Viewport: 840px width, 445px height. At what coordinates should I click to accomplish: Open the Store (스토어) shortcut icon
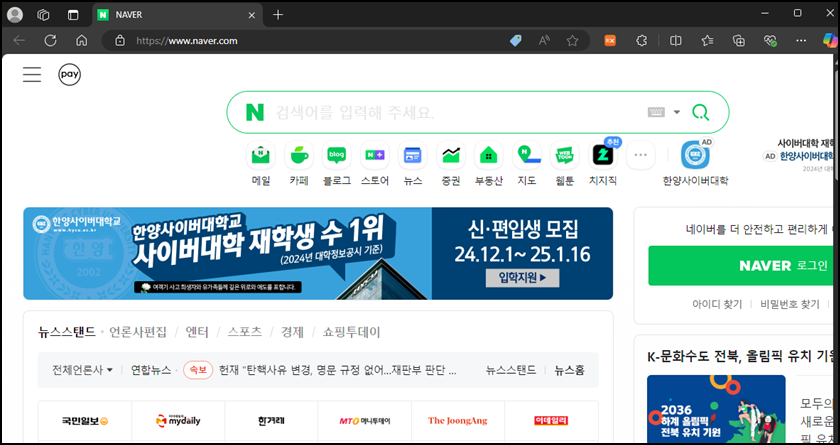[375, 155]
